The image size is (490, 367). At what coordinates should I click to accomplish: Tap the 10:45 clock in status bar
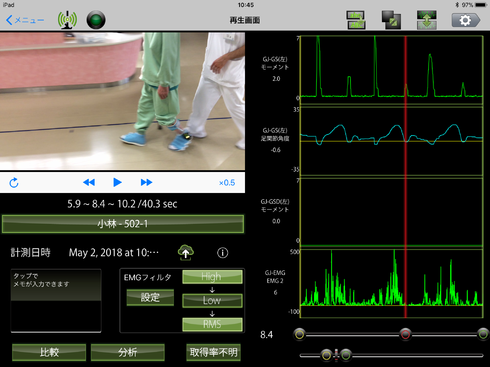[x=246, y=5]
